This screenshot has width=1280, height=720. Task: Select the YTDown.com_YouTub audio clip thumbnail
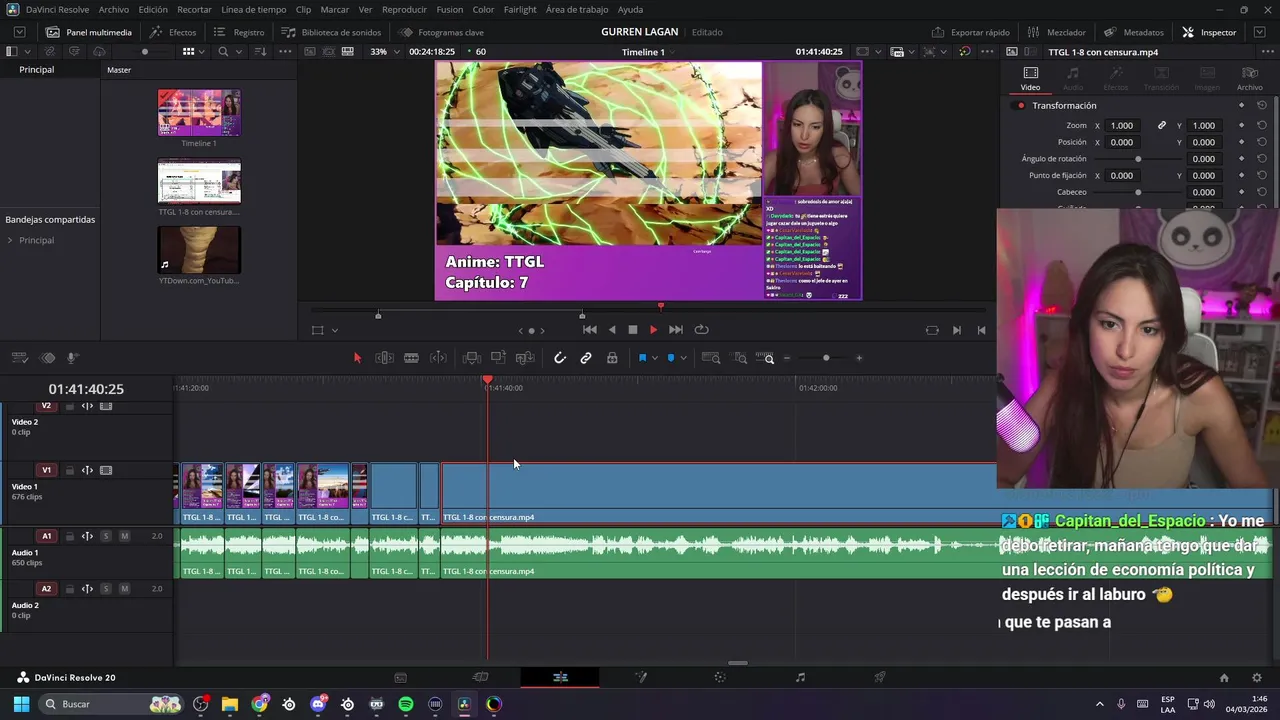click(199, 250)
